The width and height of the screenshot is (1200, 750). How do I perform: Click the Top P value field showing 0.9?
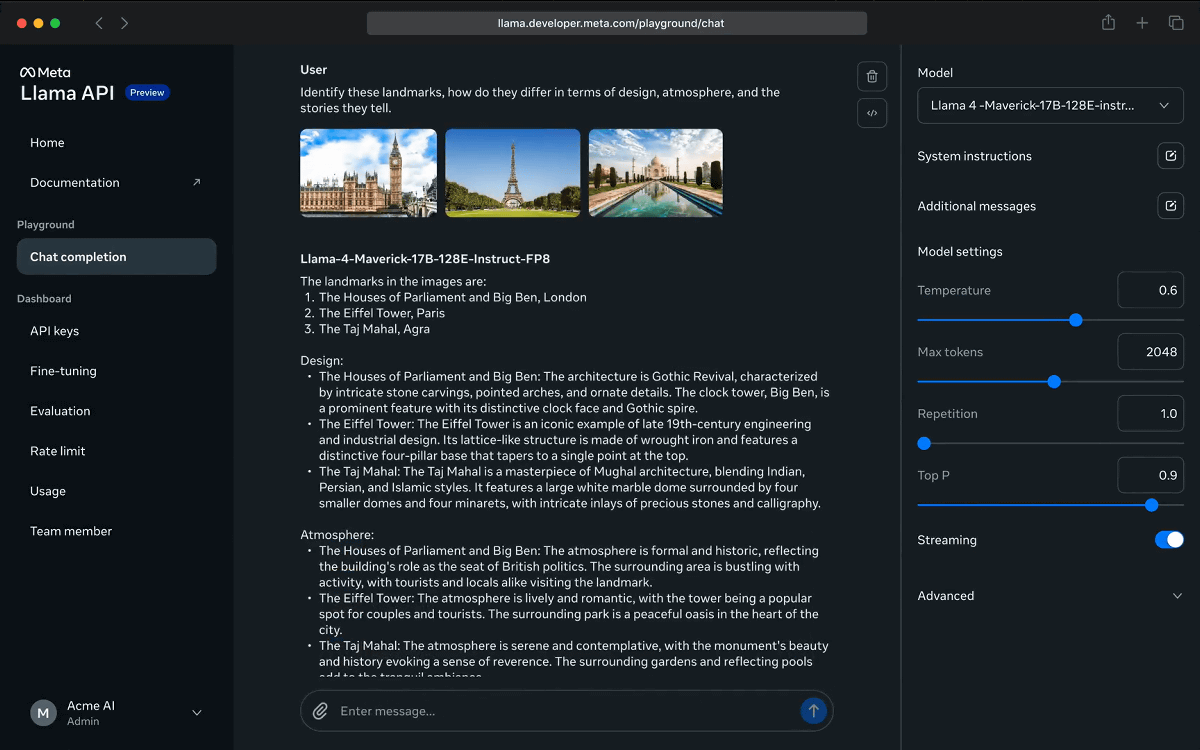point(1151,475)
